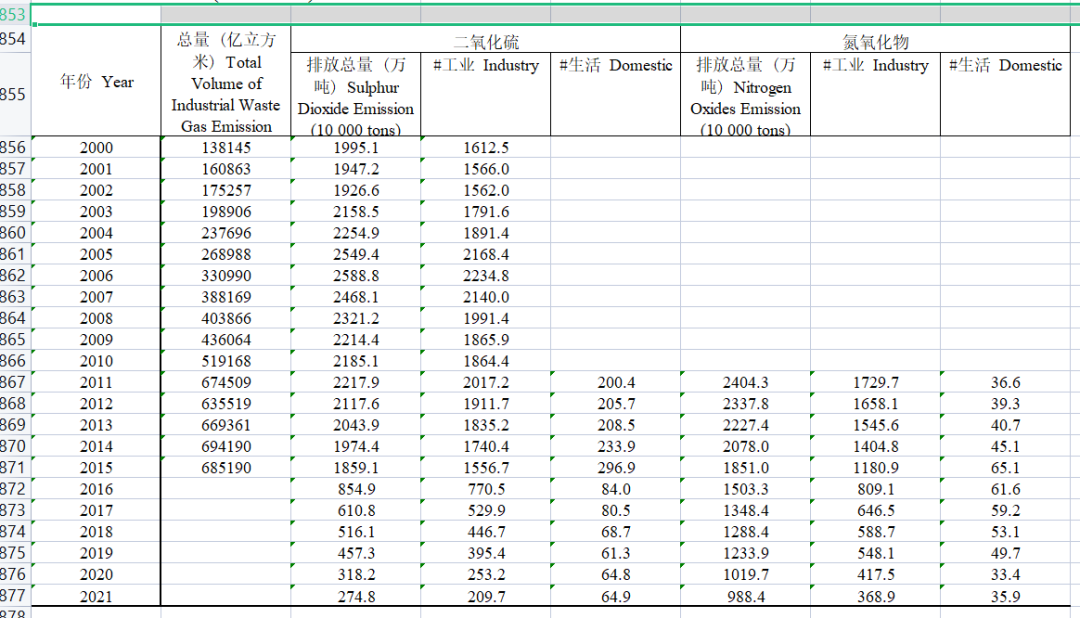Select the cell containing 519168
This screenshot has width=1080, height=618.
tap(226, 361)
